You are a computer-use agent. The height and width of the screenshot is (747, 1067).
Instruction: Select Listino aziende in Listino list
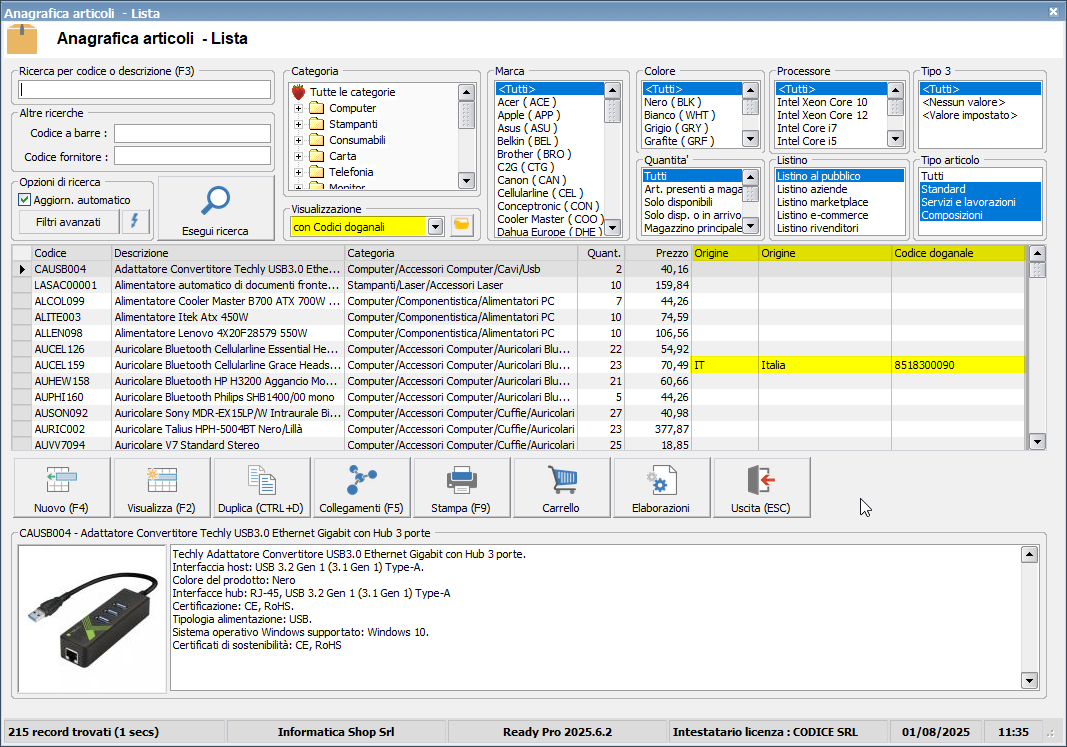[812, 189]
